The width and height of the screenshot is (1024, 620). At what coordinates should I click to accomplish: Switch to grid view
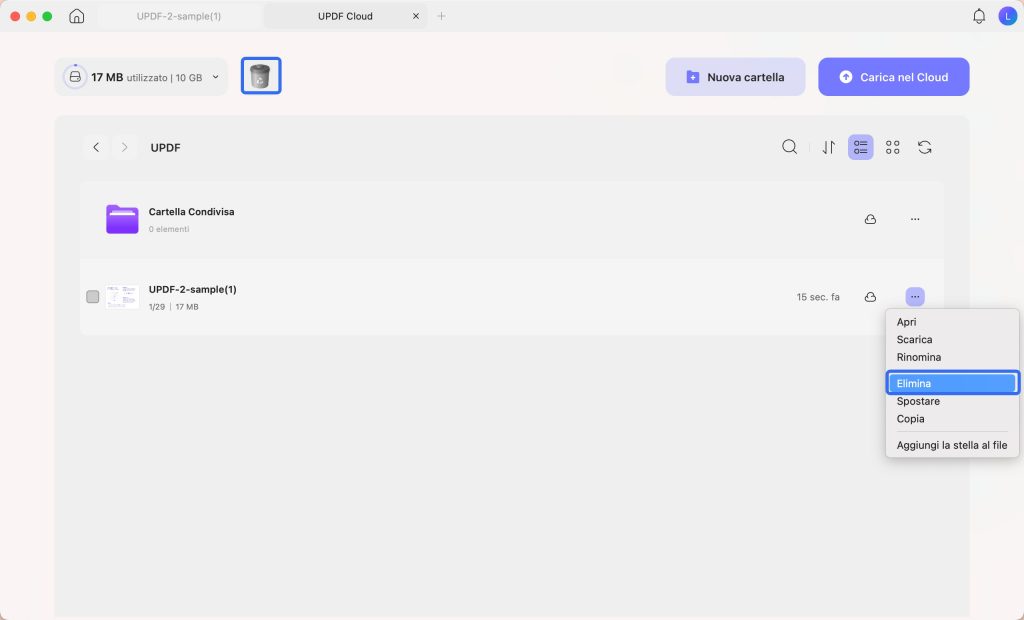coord(892,147)
